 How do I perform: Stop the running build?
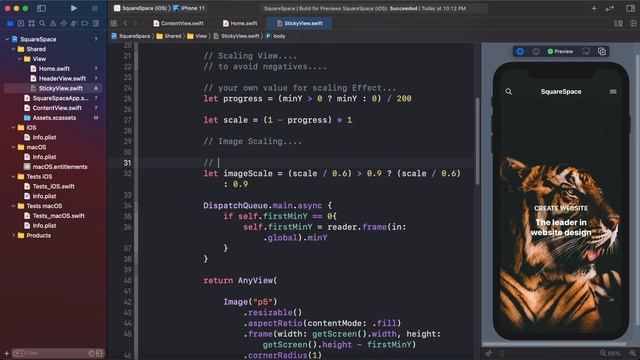tap(95, 8)
